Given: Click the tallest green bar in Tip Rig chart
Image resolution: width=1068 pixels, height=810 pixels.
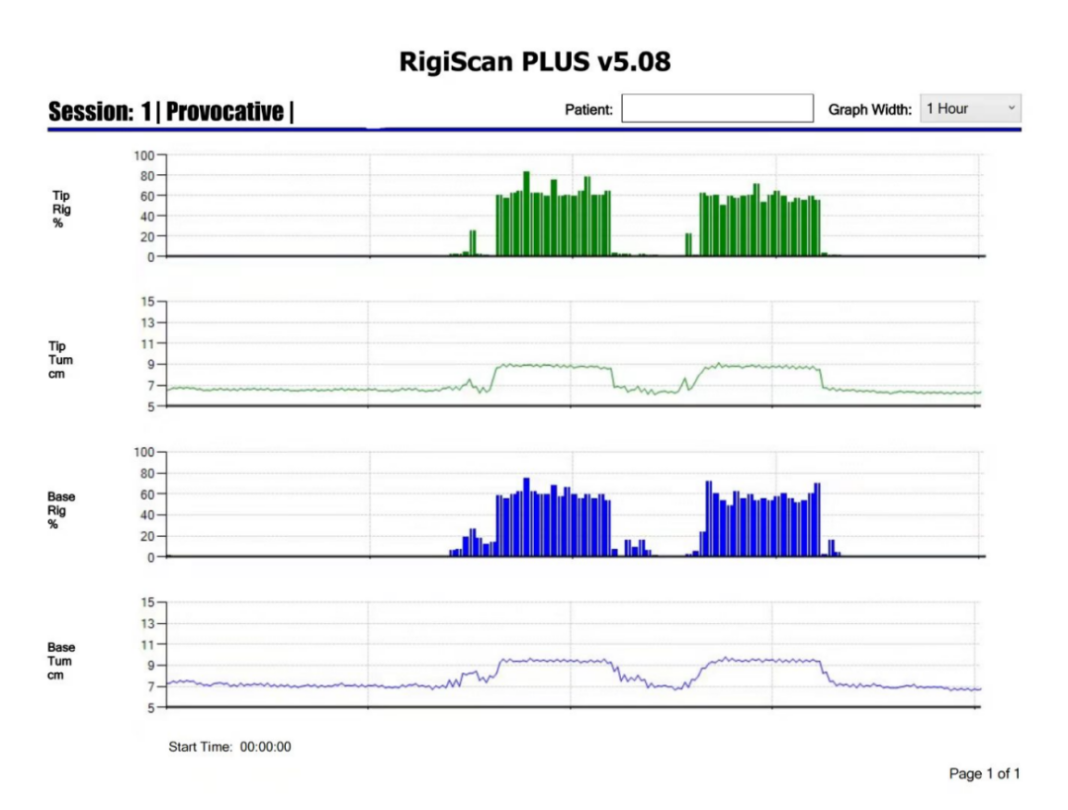Looking at the screenshot, I should point(526,214).
